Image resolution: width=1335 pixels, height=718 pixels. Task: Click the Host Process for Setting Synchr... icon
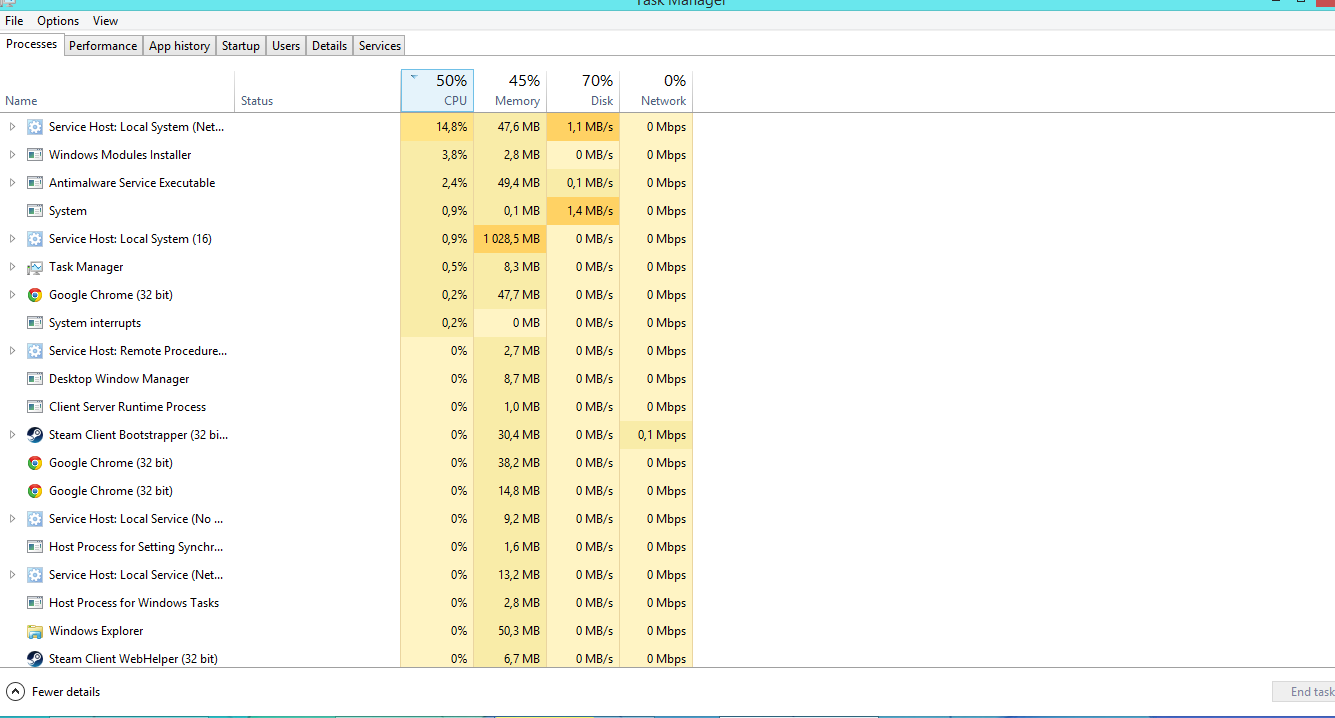35,547
